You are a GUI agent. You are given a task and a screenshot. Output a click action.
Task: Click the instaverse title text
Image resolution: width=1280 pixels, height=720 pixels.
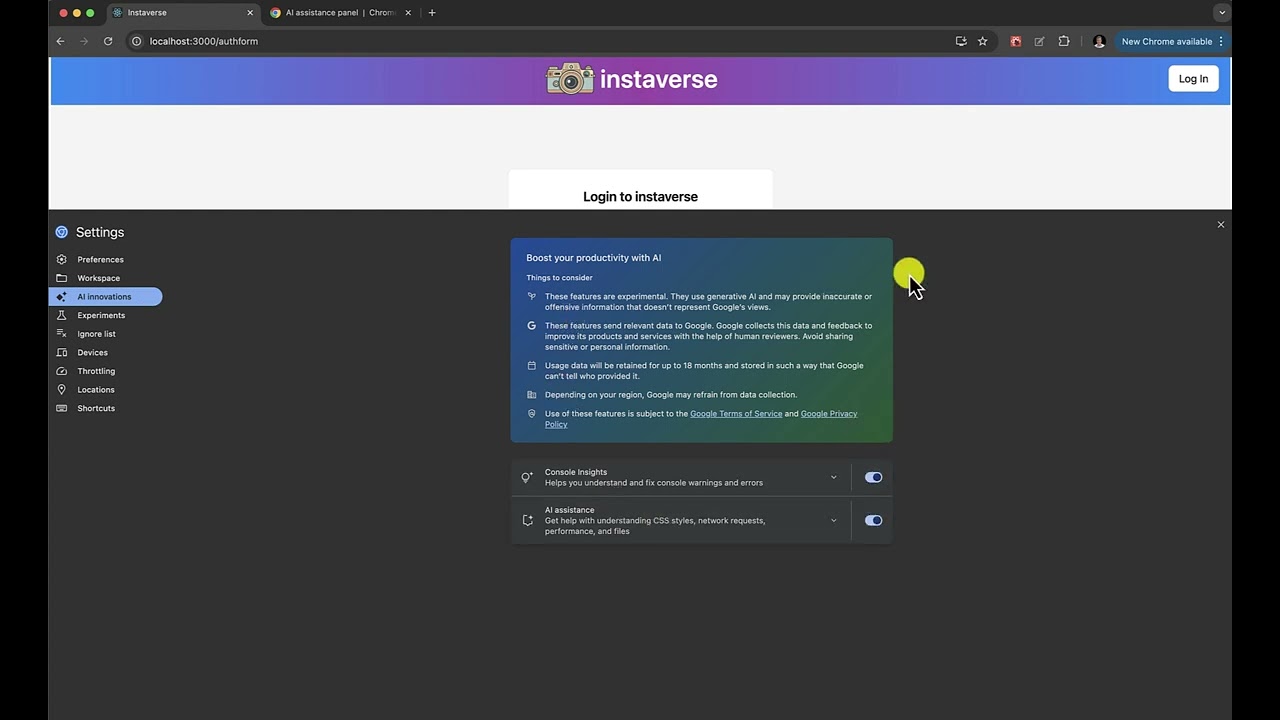(659, 79)
